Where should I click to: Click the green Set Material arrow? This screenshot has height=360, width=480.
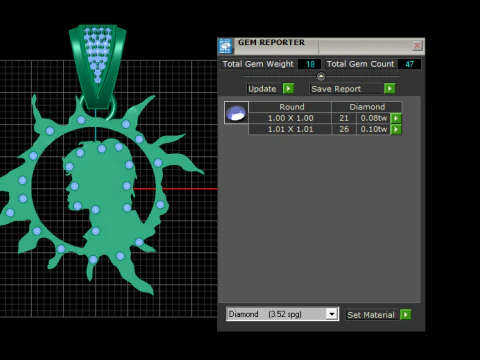[x=406, y=314]
